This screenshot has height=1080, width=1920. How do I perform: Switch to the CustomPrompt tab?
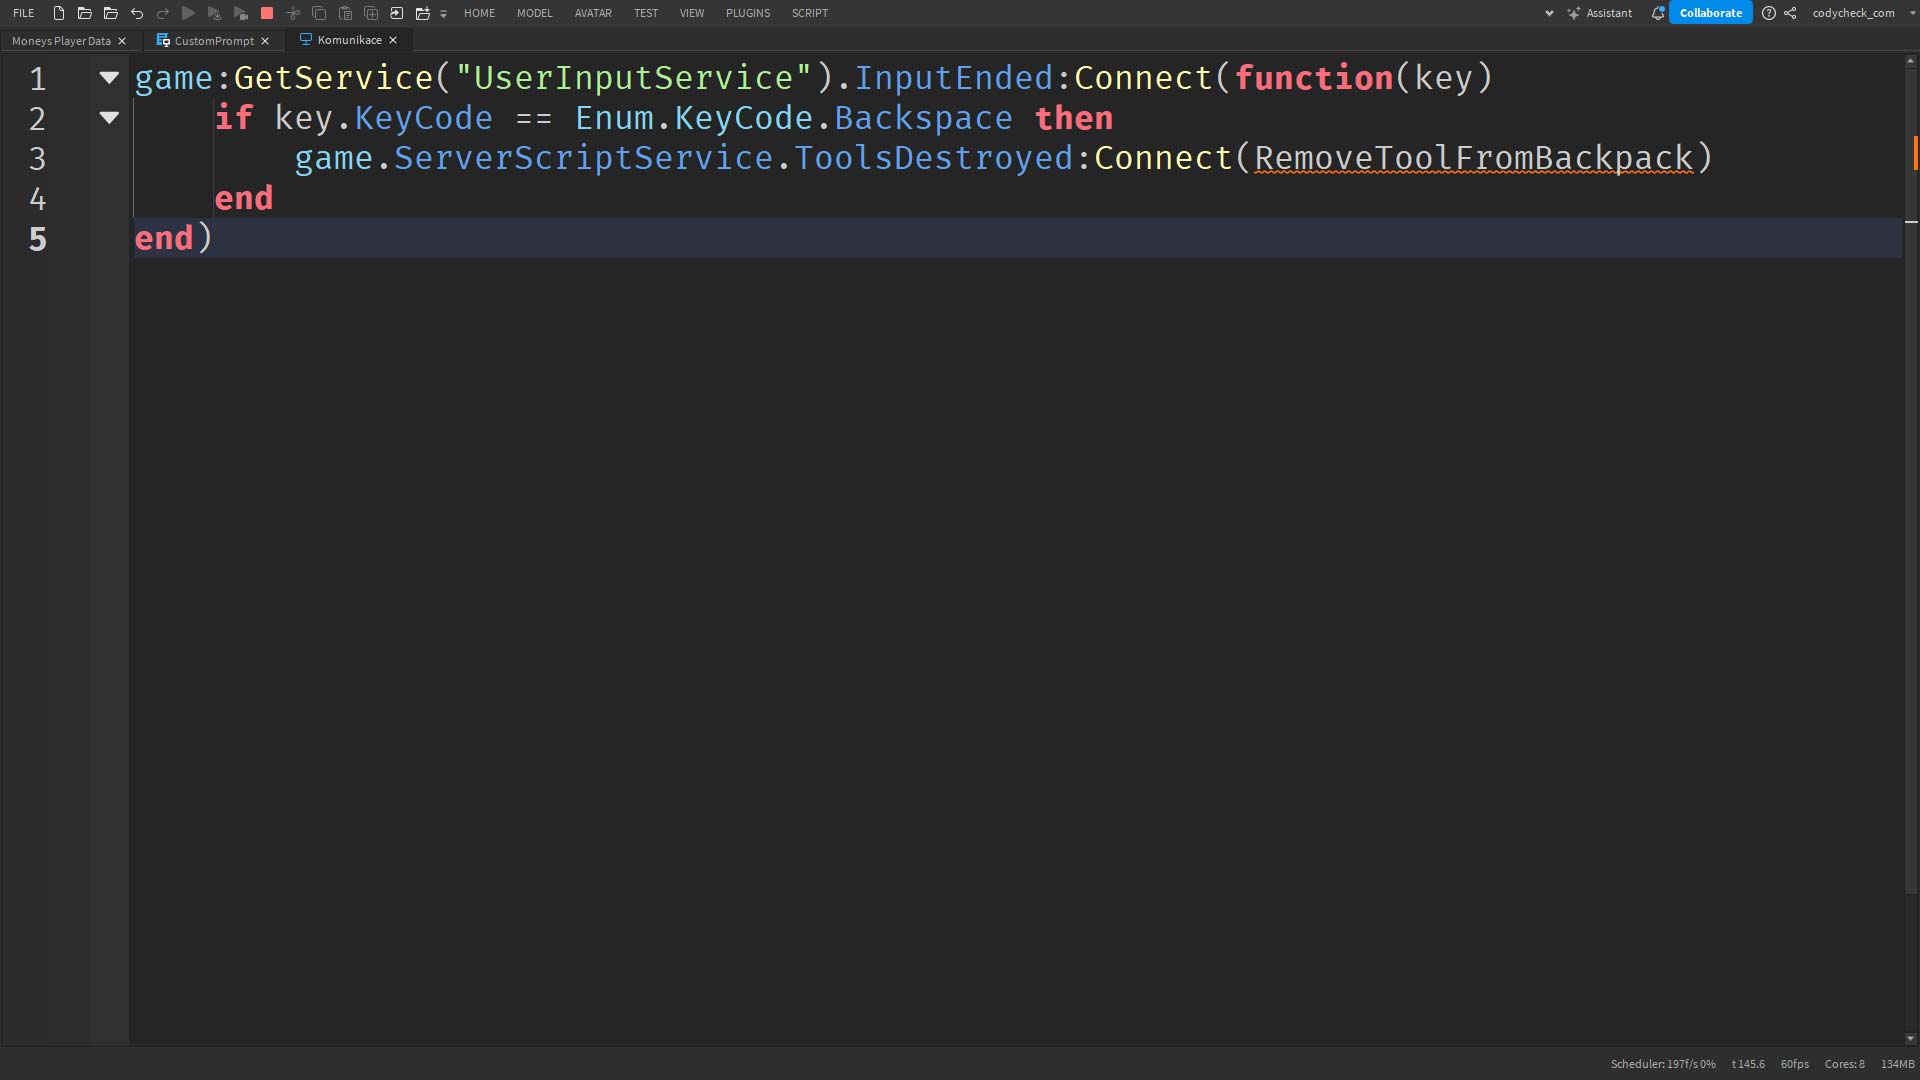tap(213, 40)
